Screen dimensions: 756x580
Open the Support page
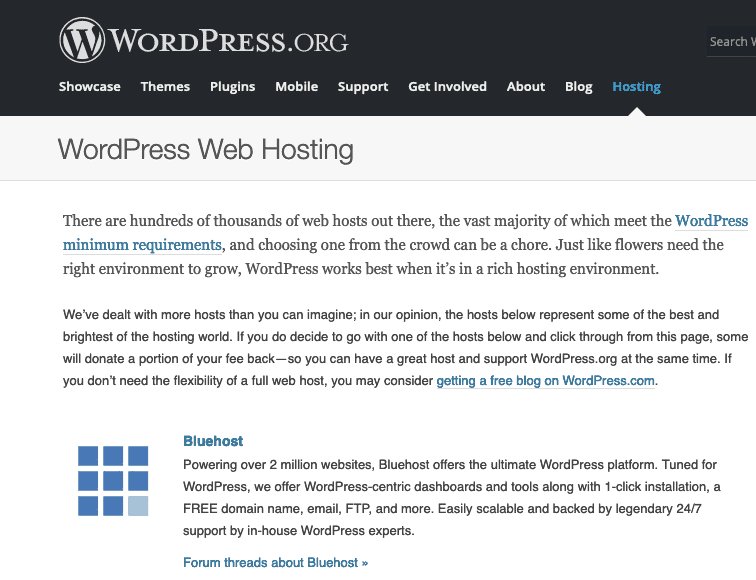(x=363, y=87)
